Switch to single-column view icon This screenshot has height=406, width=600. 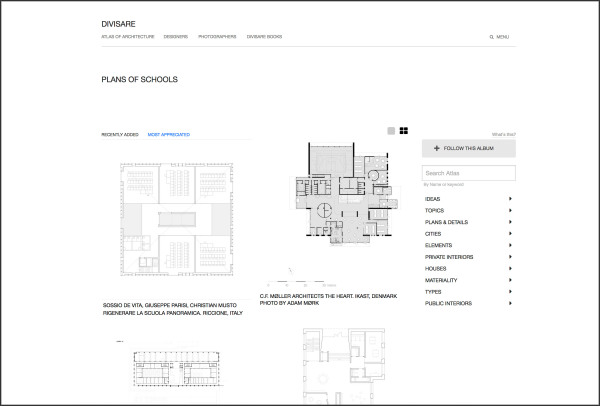(x=392, y=130)
